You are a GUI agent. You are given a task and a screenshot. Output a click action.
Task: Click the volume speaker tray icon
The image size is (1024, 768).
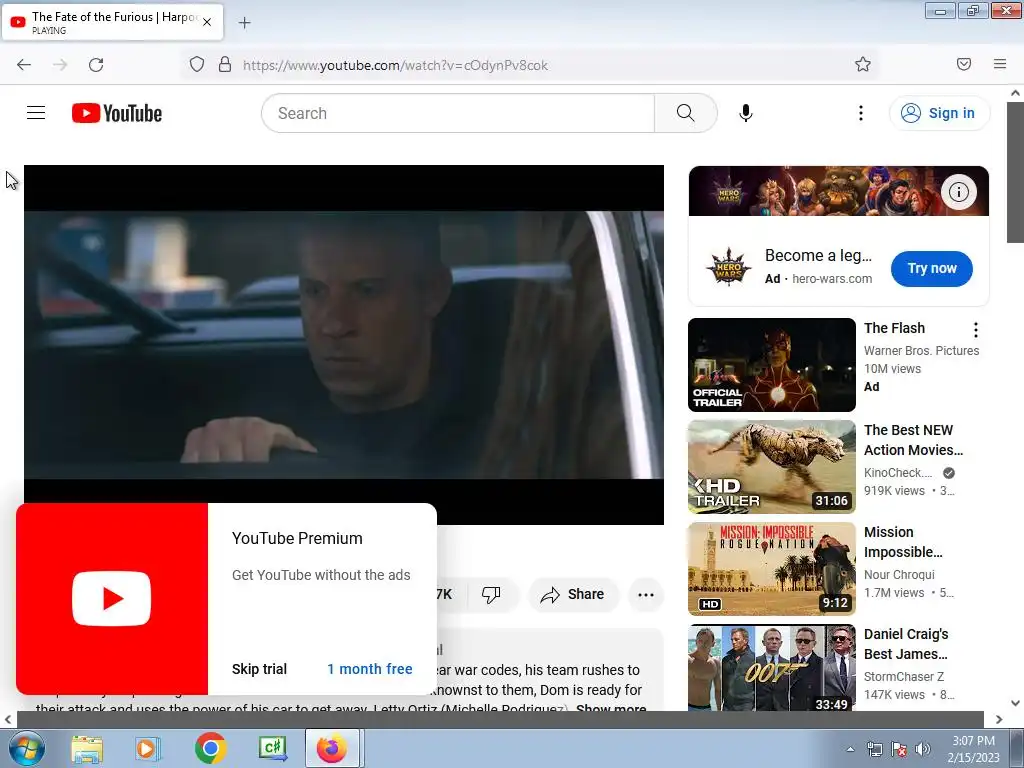(922, 750)
